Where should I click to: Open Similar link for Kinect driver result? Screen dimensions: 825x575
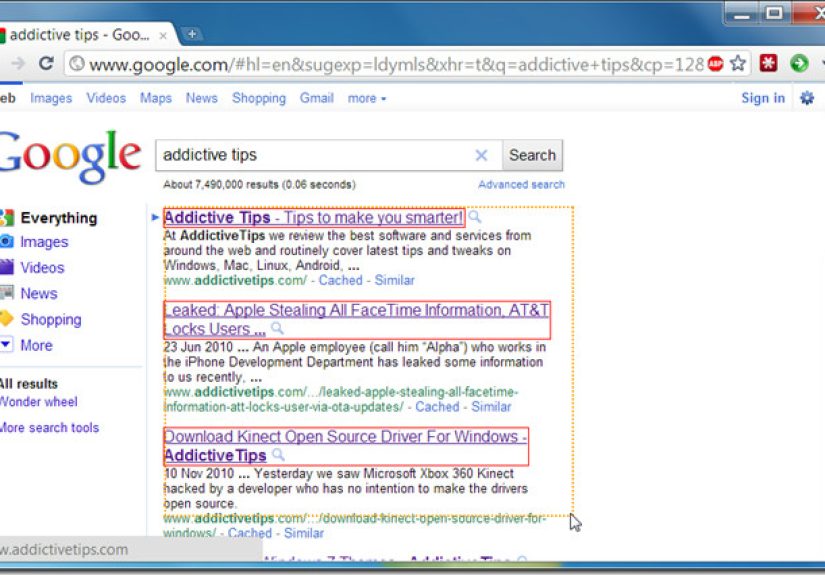click(304, 533)
